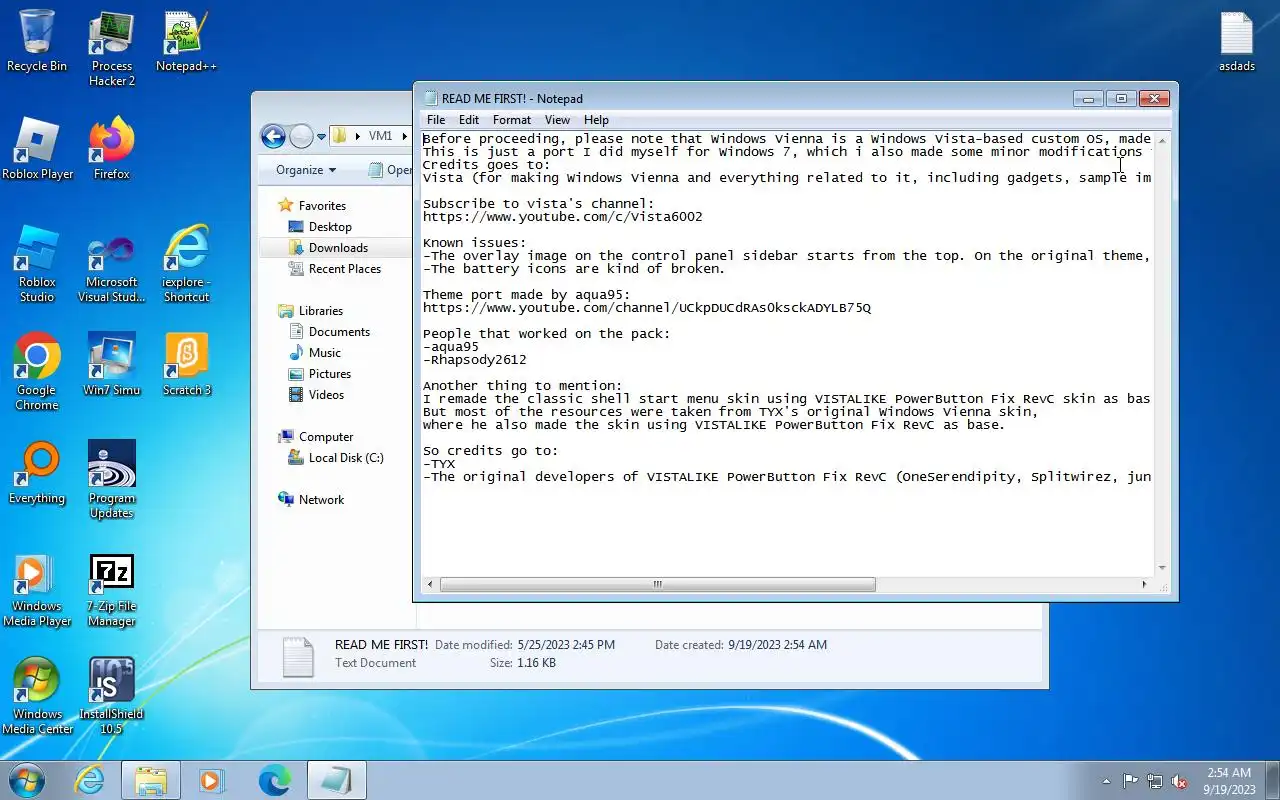Image resolution: width=1280 pixels, height=800 pixels.
Task: Open Notepad++ desktop shortcut
Action: (186, 41)
